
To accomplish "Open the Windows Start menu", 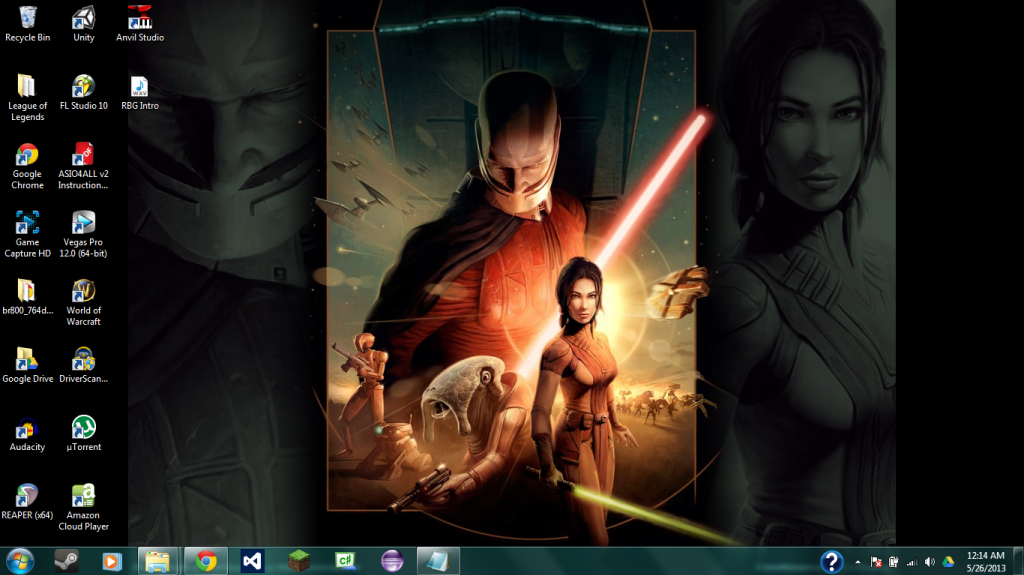I will coord(20,561).
